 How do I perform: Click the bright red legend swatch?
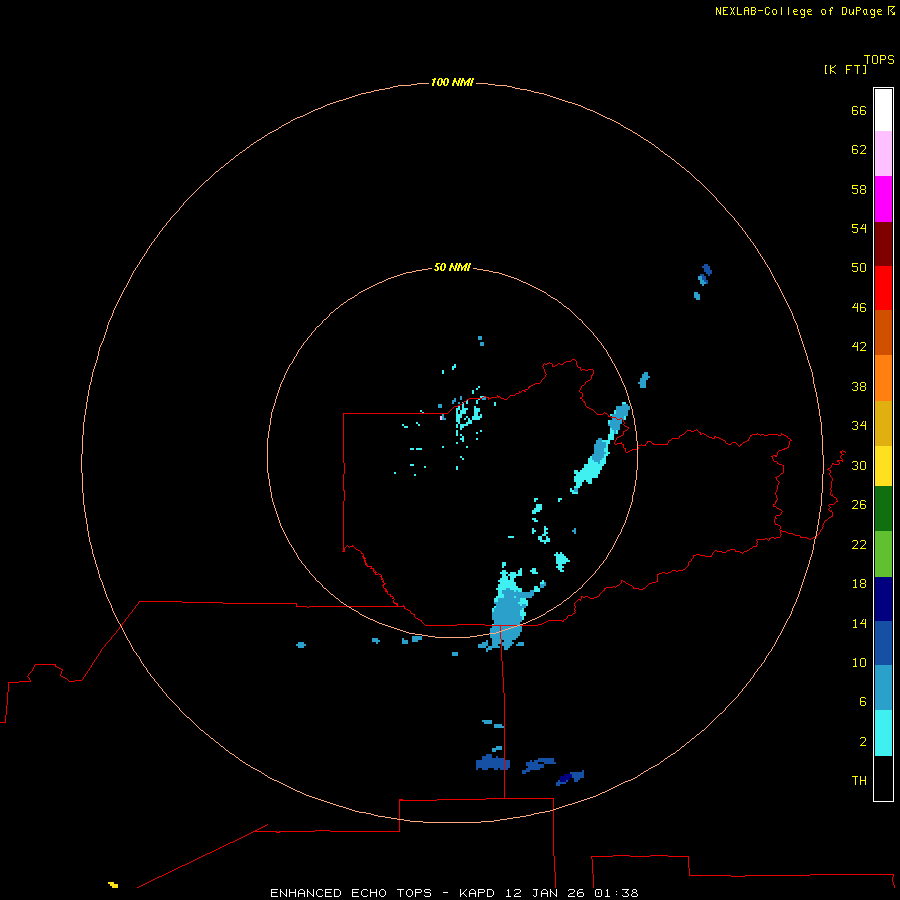[x=883, y=288]
